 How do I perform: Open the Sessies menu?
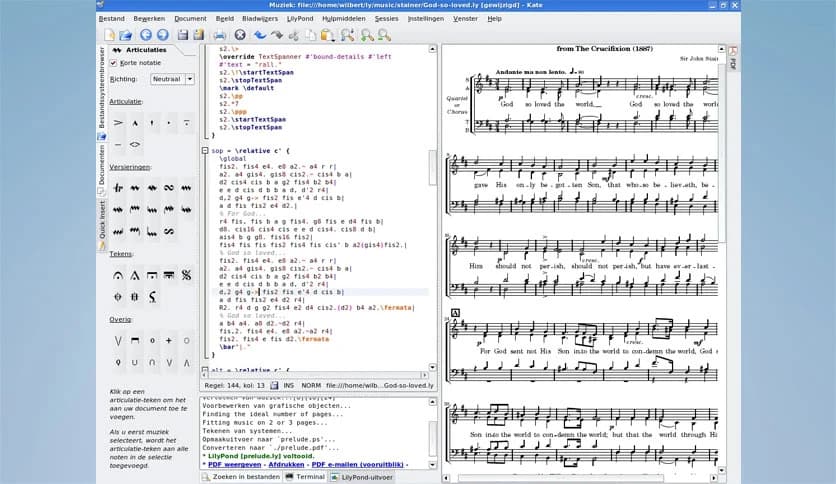tap(386, 19)
